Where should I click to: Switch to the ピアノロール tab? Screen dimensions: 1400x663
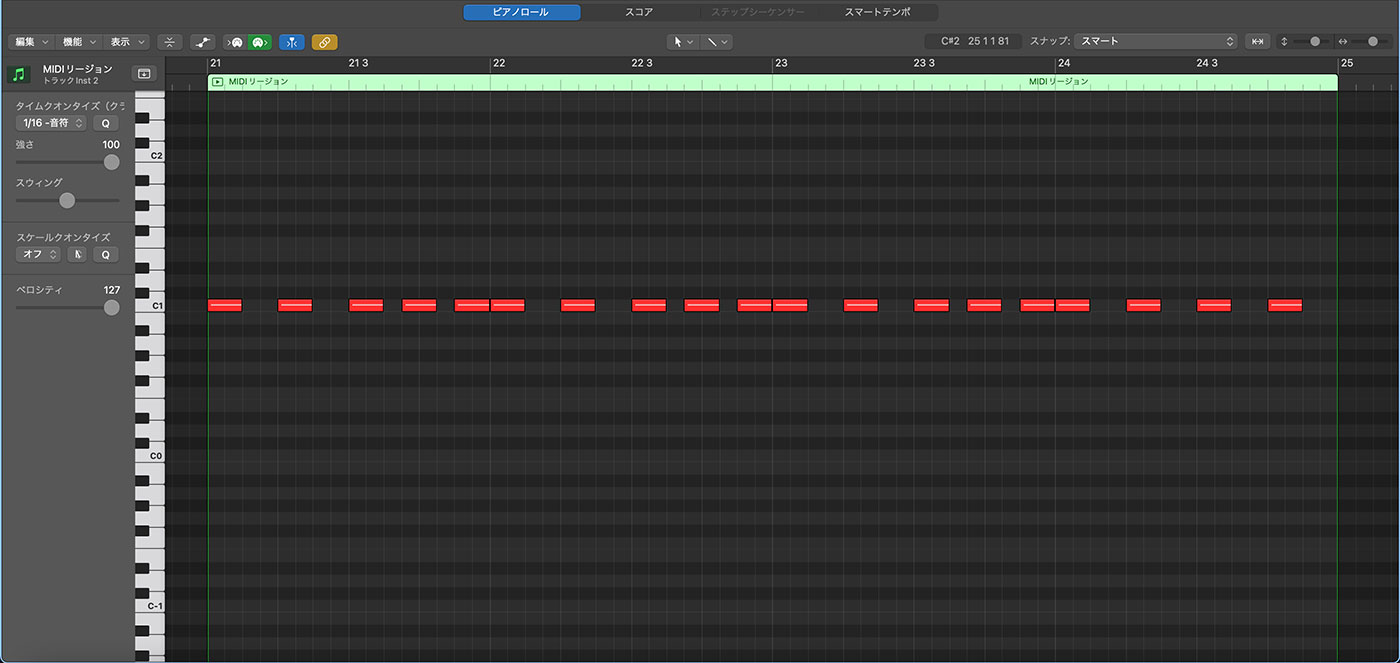(x=521, y=12)
